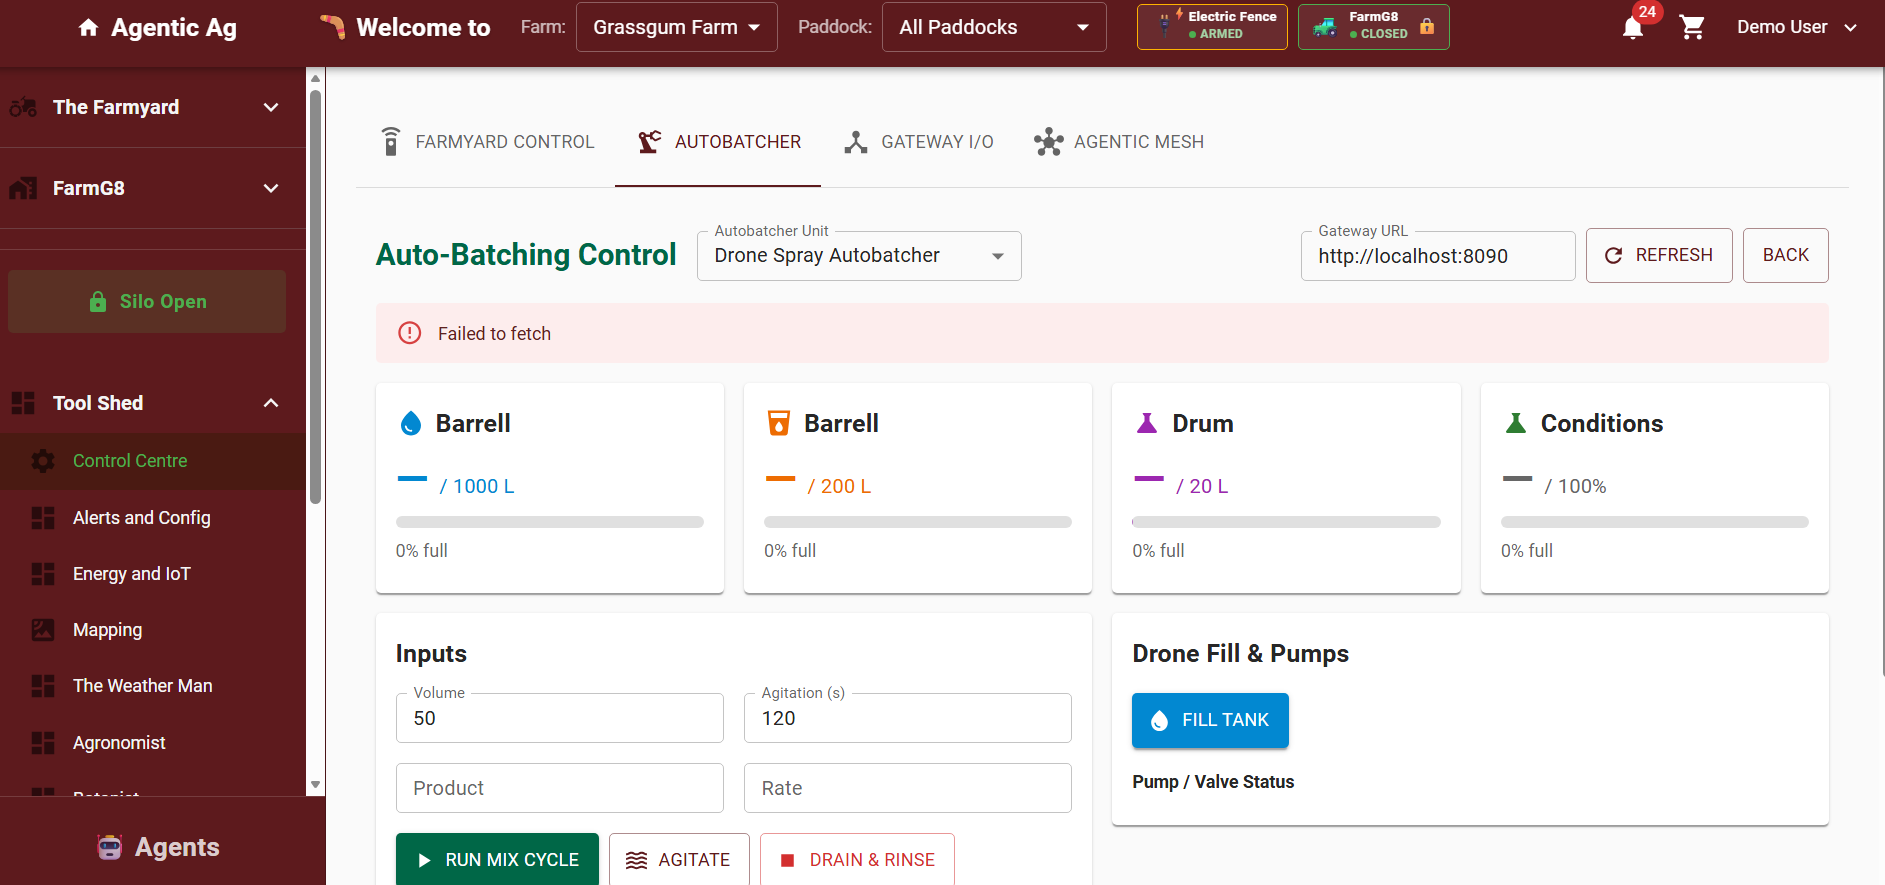Open the Paddock dropdown showing All Paddocks
Image resolution: width=1885 pixels, height=885 pixels.
[x=994, y=27]
